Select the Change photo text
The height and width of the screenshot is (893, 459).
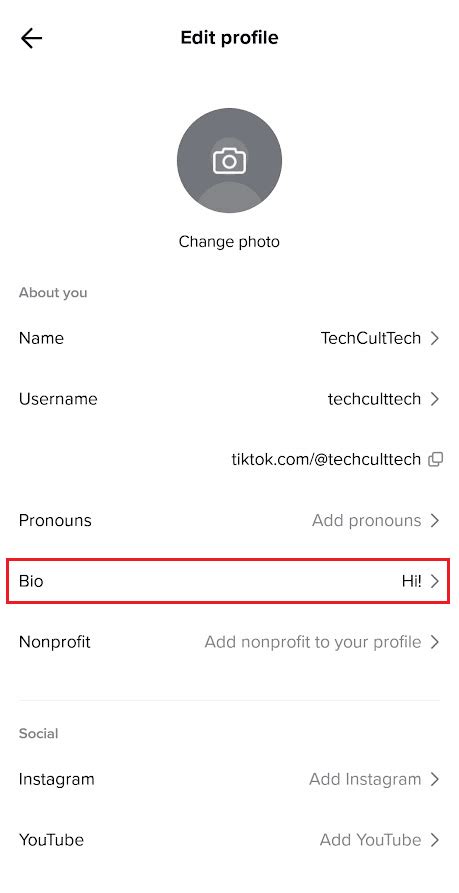[x=229, y=242]
